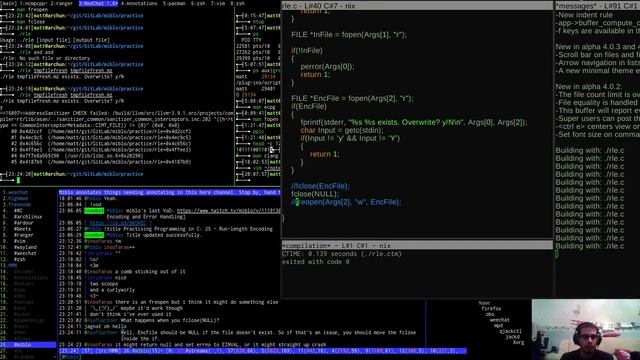Open tmux window 5:pacman
This screenshot has width=640, height=360.
pyautogui.click(x=174, y=3)
